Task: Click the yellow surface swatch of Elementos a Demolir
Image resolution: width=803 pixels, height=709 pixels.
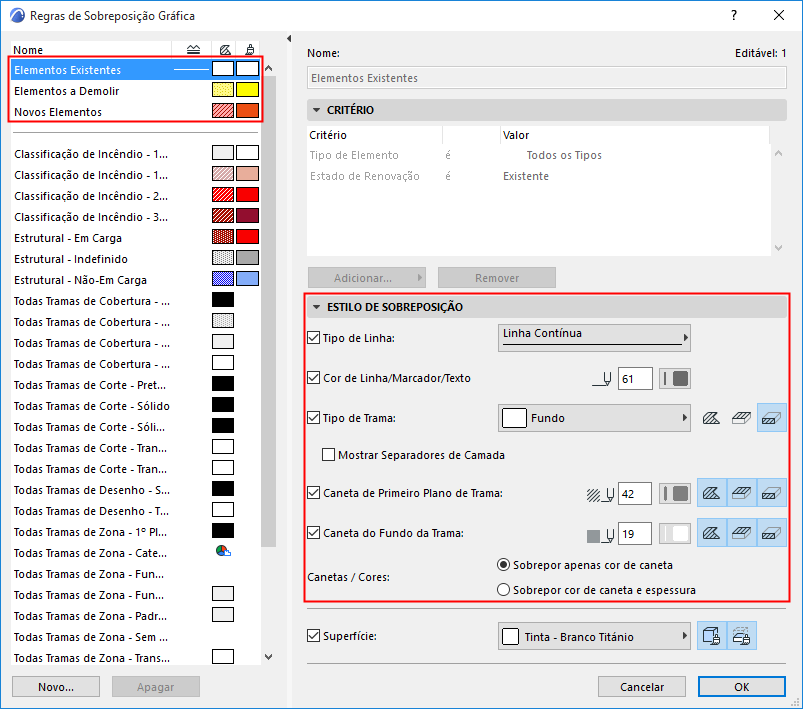Action: pos(247,90)
